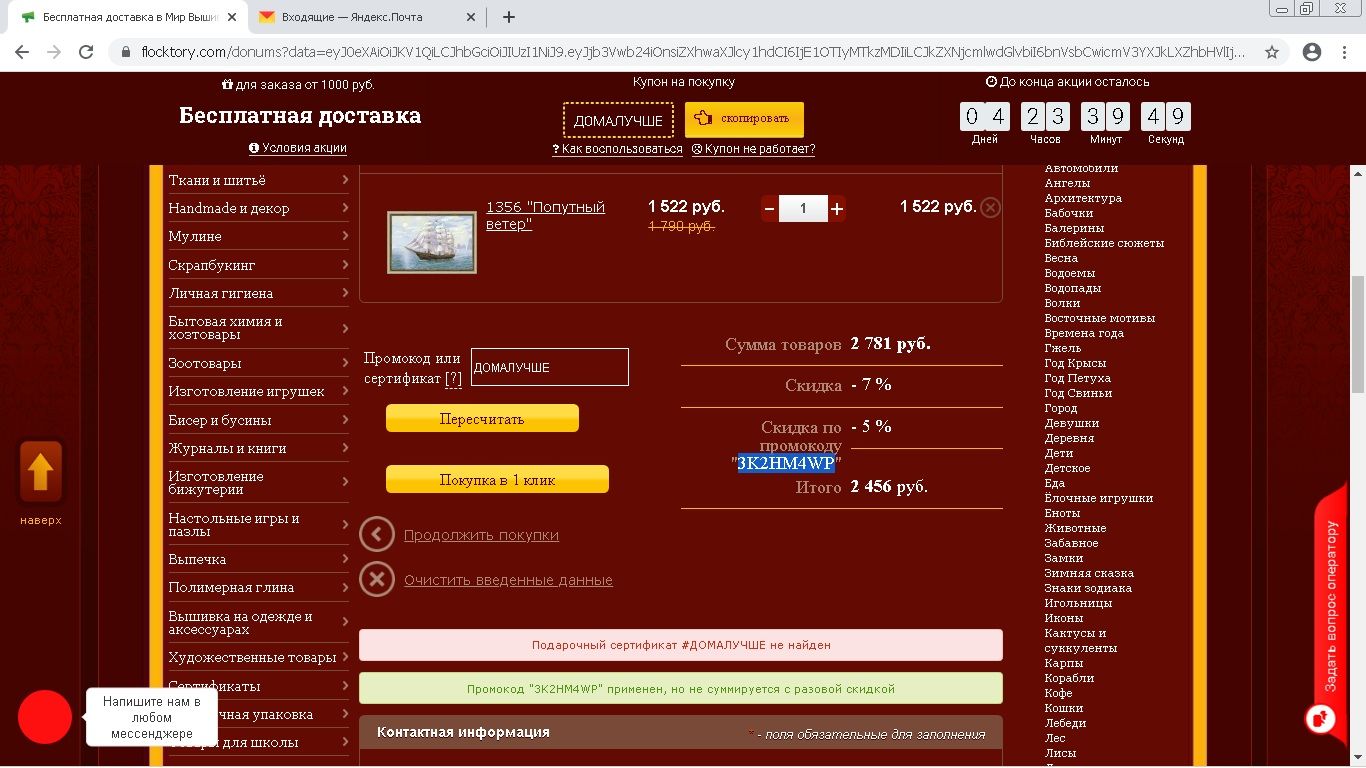Open the red messenger chat bubble

click(45, 717)
